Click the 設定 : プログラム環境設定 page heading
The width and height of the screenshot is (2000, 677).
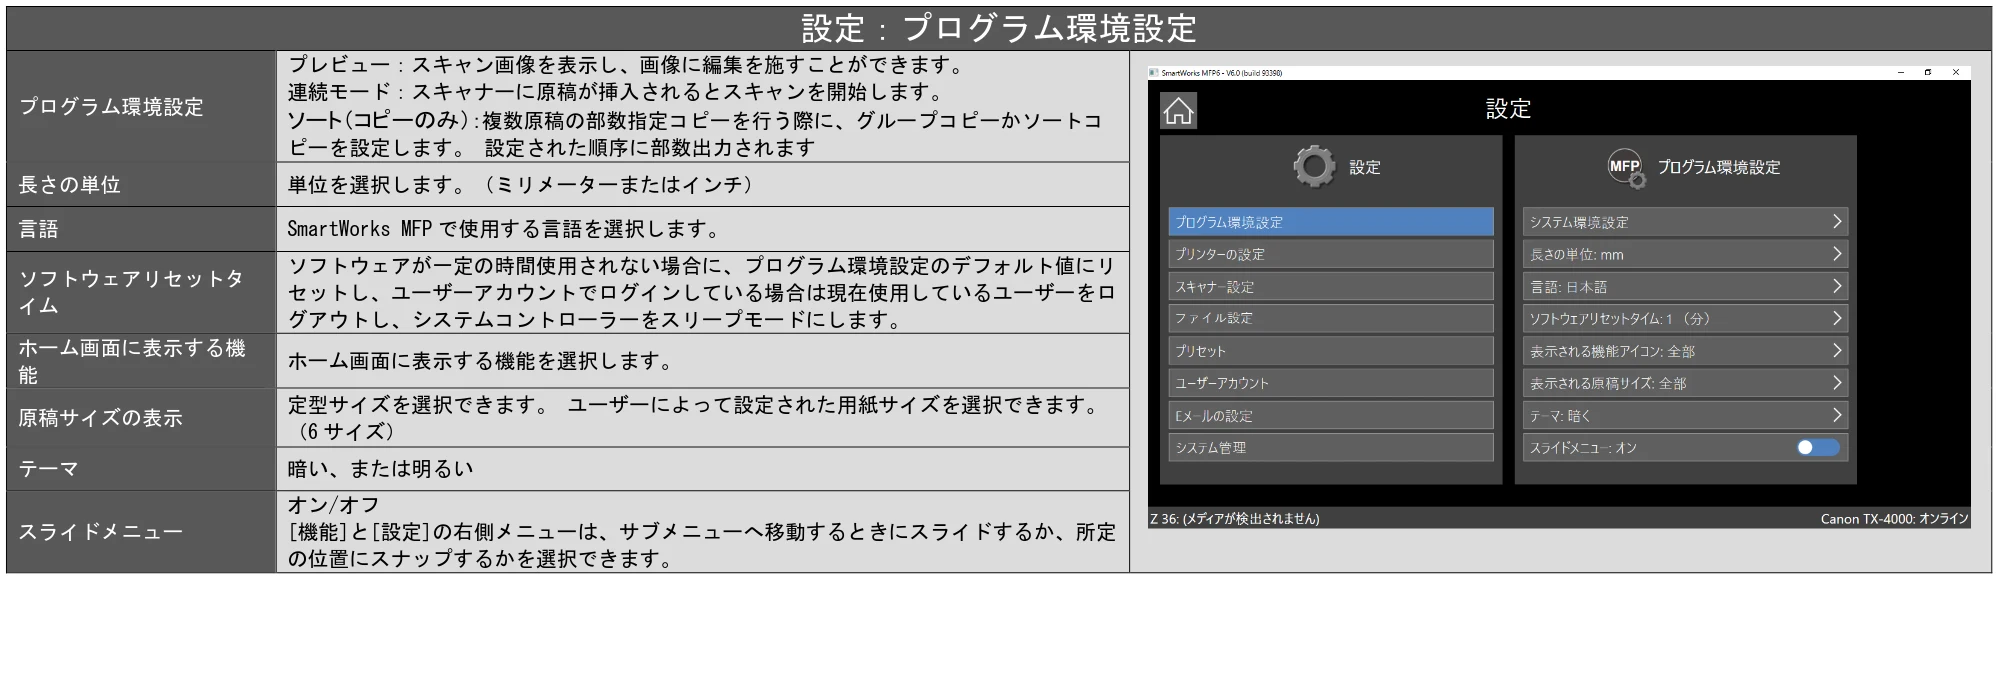pos(999,28)
